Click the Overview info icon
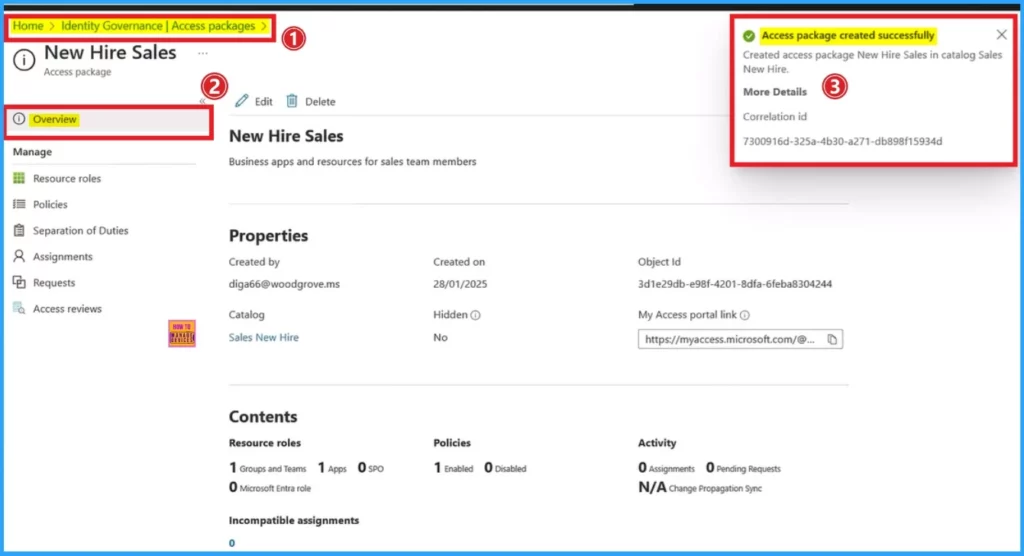Image resolution: width=1024 pixels, height=556 pixels. (x=19, y=119)
